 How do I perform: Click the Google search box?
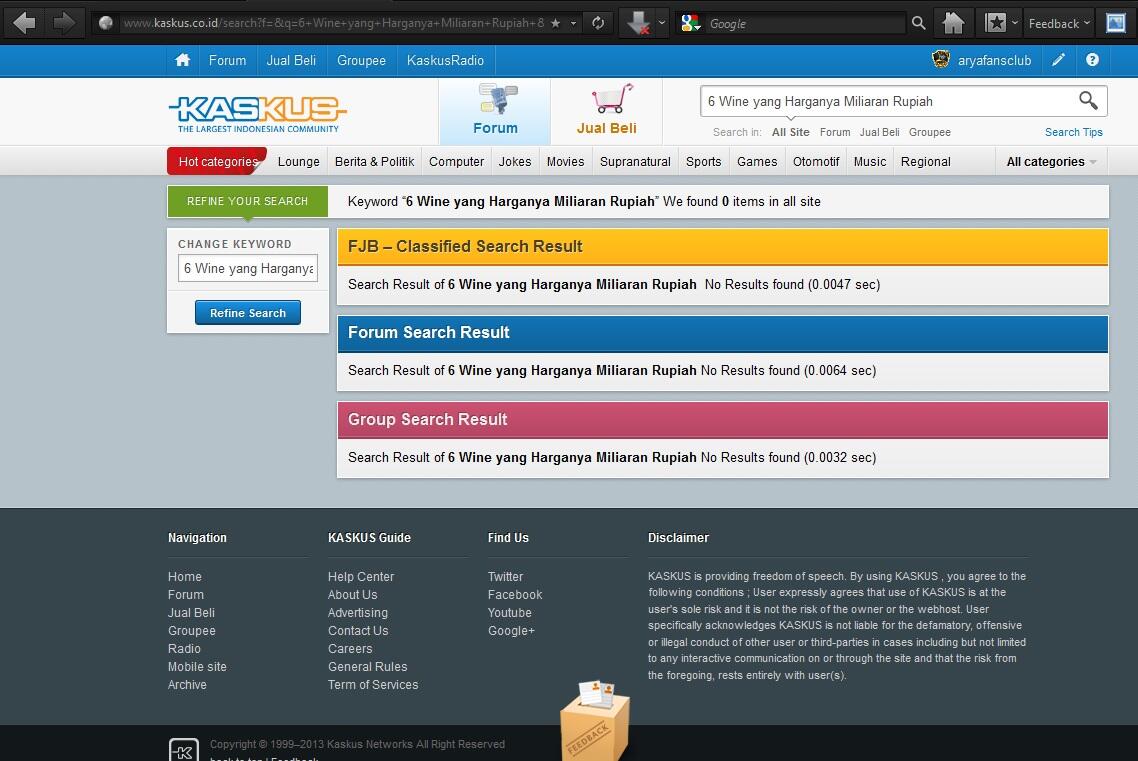806,23
